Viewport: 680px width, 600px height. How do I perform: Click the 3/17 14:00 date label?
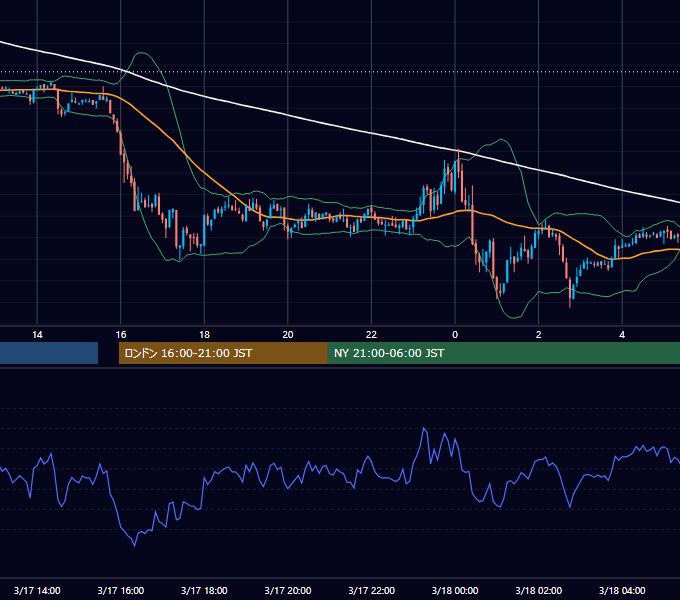(x=37, y=590)
